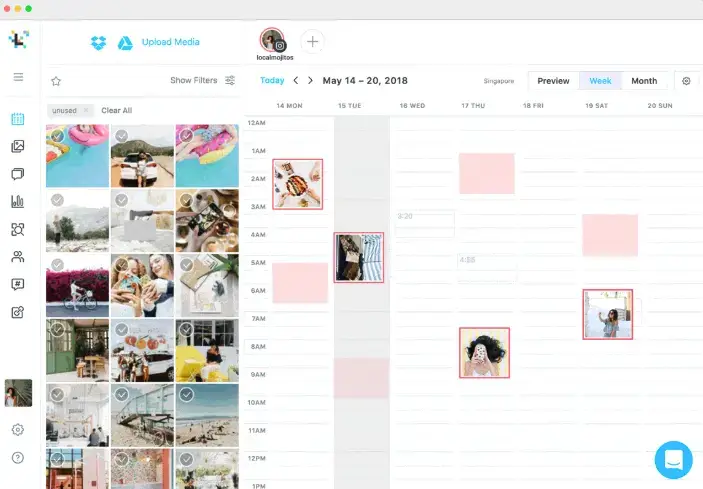This screenshot has width=703, height=489.
Task: Open the Saturday scheduled girl by wall post
Action: (608, 314)
